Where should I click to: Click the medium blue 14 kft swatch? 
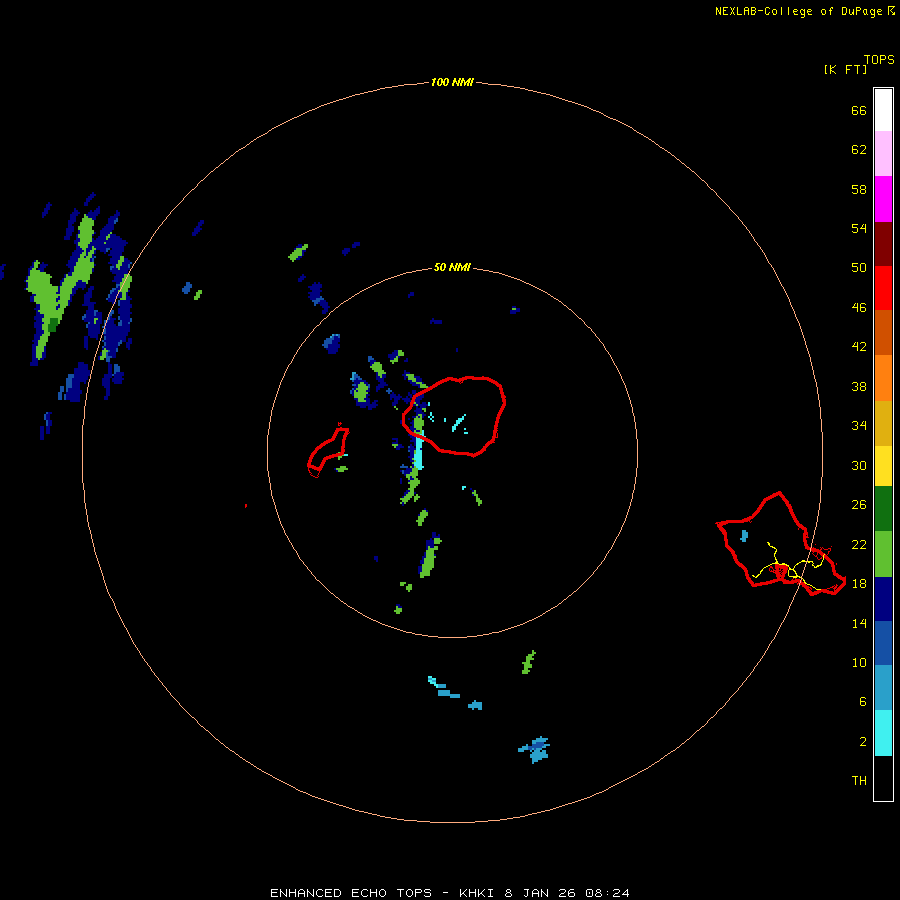point(883,643)
